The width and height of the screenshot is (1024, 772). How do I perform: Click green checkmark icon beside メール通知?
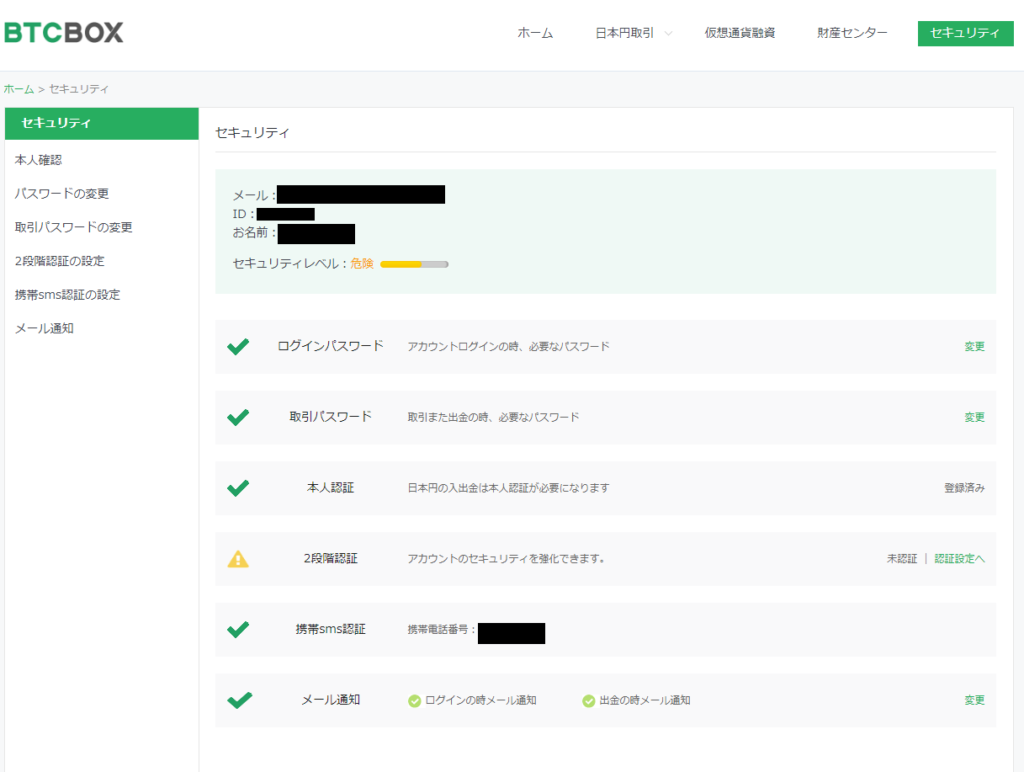click(x=238, y=700)
